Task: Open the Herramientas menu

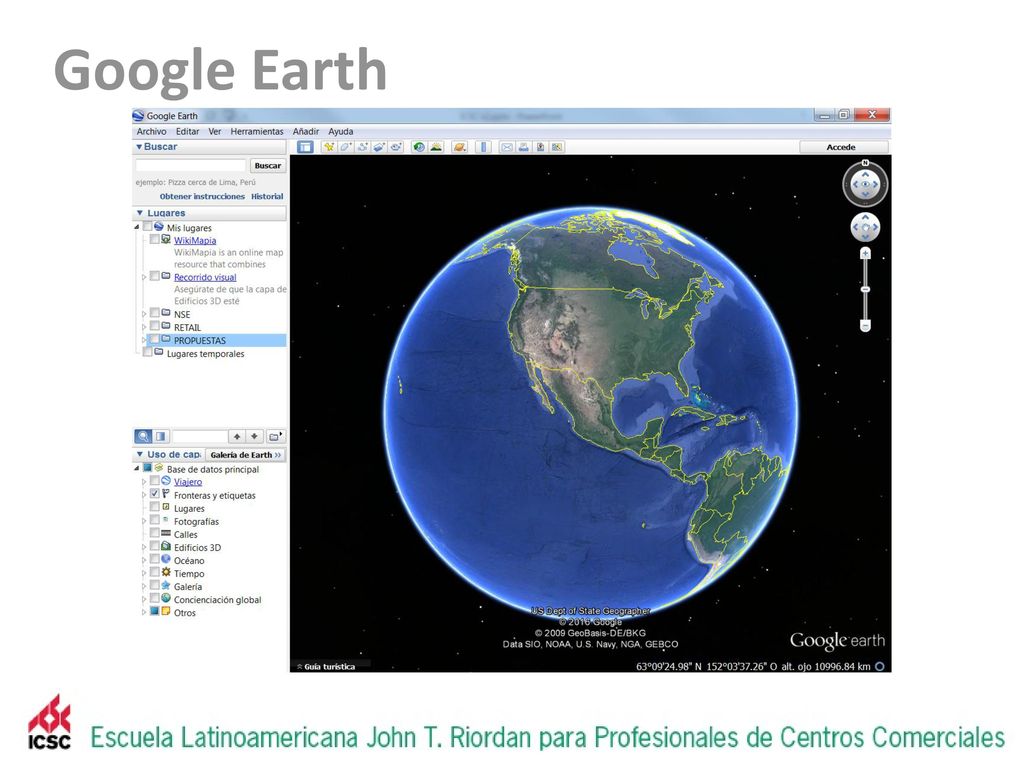Action: [257, 131]
